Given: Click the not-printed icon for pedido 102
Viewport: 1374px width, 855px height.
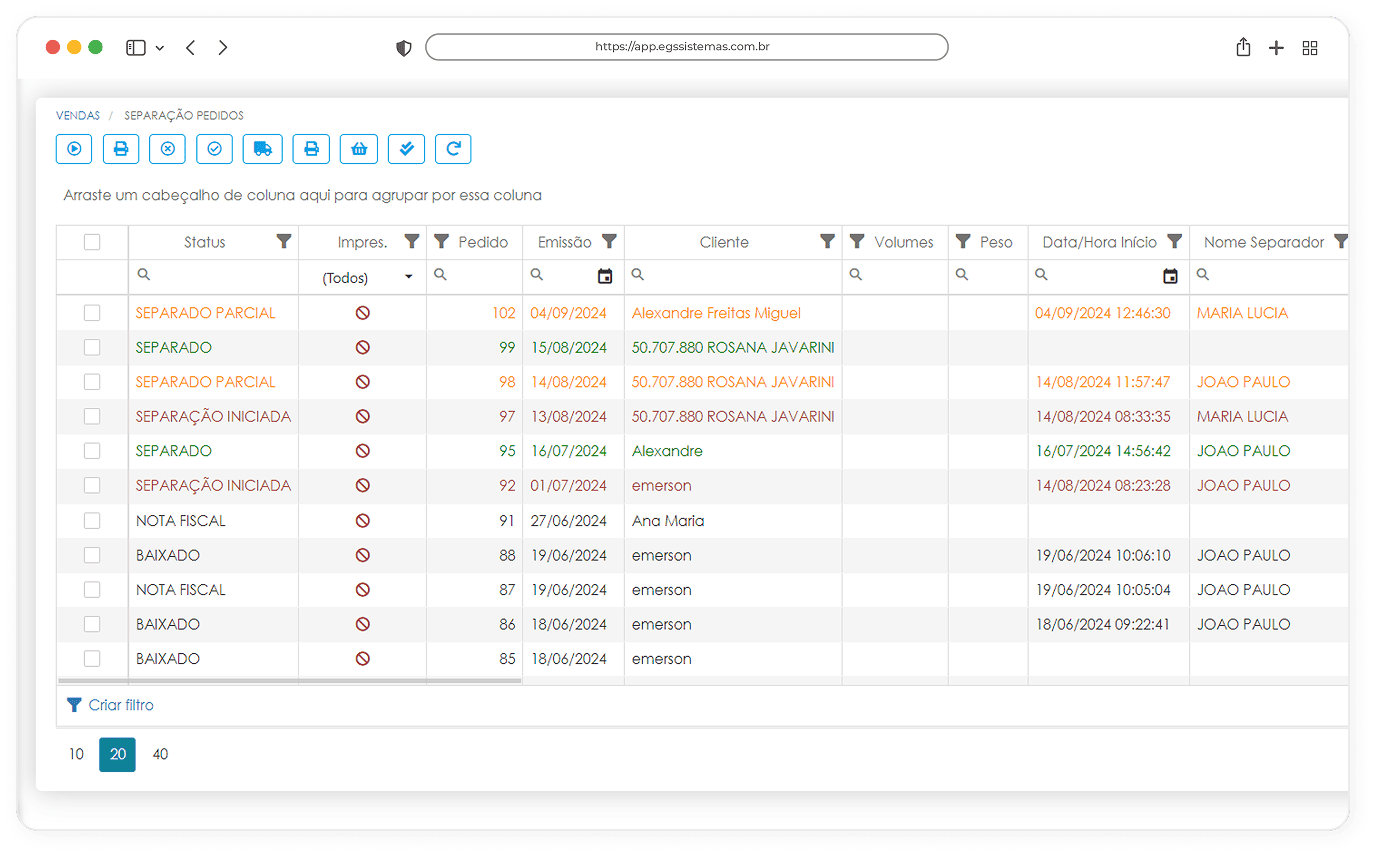Looking at the screenshot, I should (363, 313).
